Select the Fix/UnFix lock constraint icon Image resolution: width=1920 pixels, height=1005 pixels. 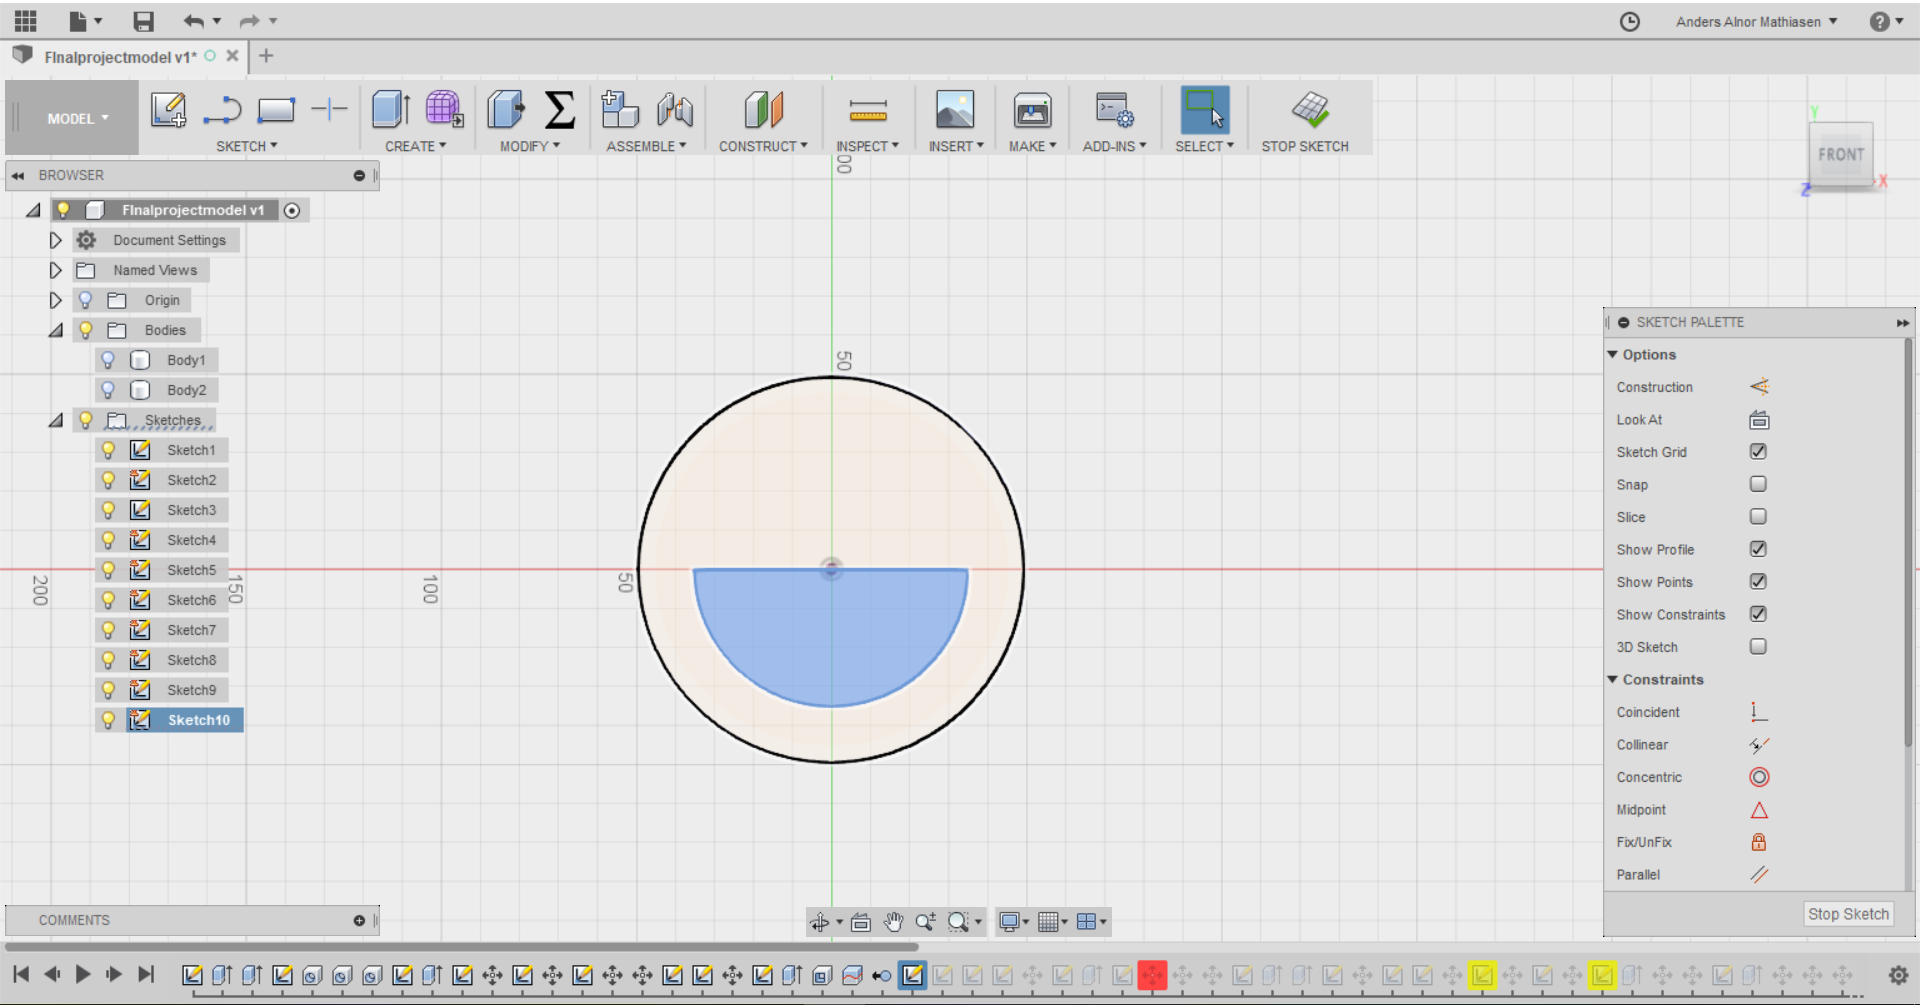pyautogui.click(x=1759, y=842)
